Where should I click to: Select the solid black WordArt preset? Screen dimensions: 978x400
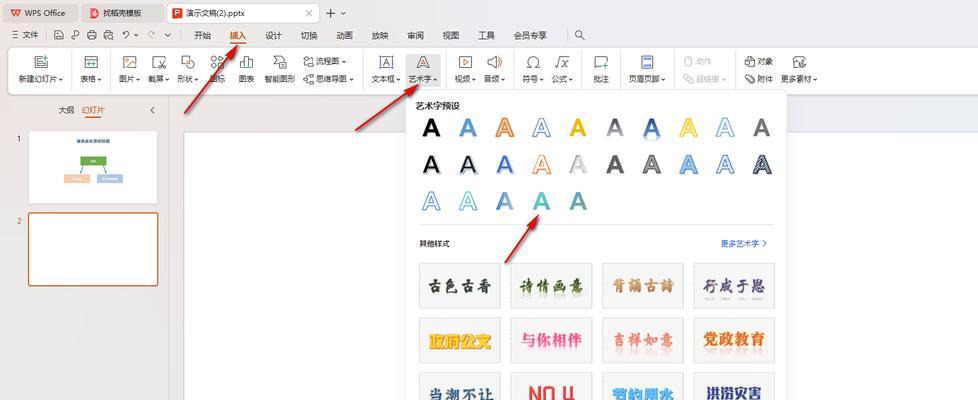click(x=431, y=128)
